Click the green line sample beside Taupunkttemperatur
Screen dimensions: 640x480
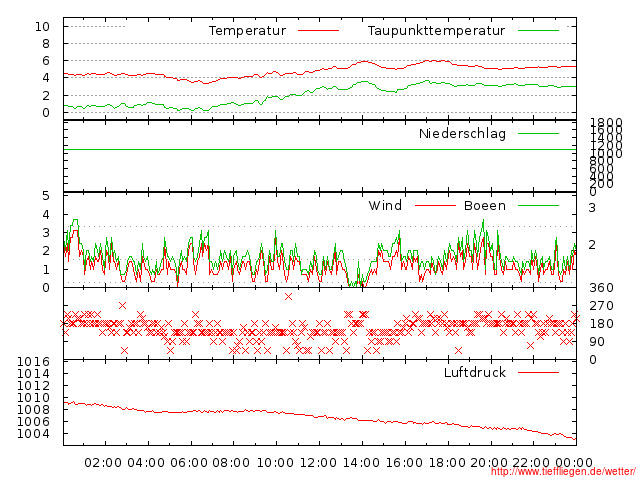(538, 31)
